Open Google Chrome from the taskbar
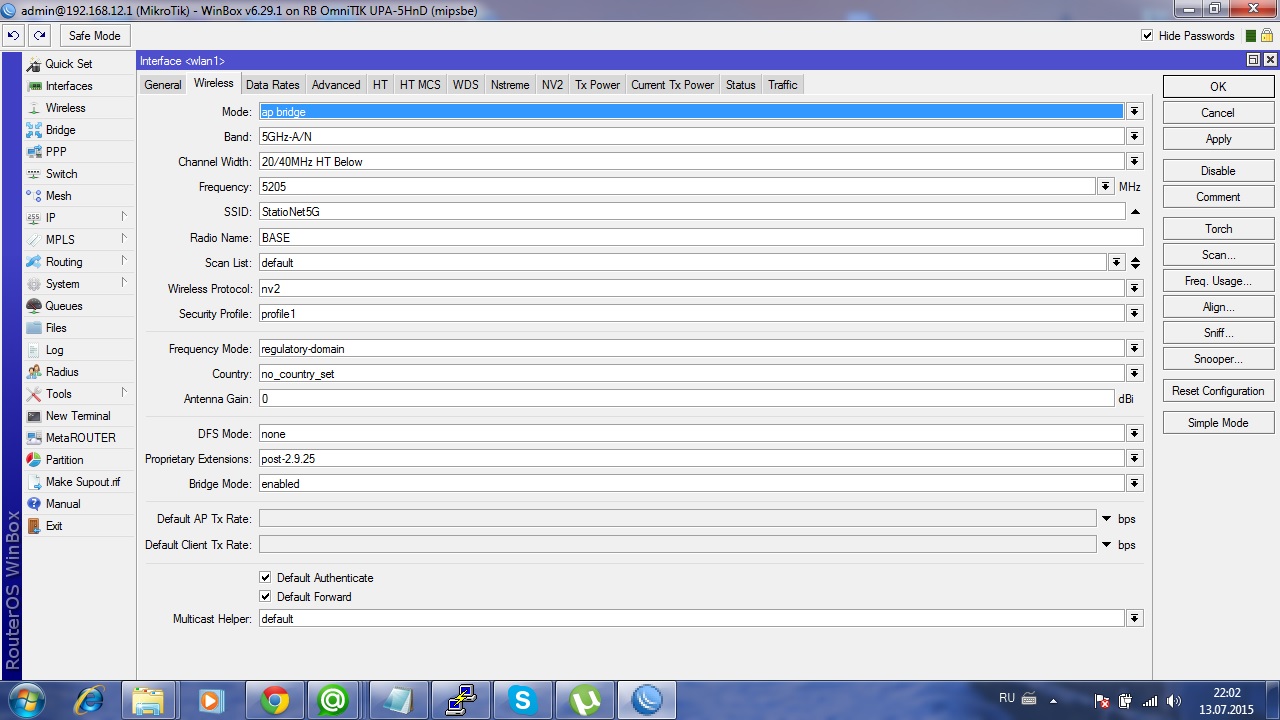The height and width of the screenshot is (720, 1280). click(x=275, y=701)
